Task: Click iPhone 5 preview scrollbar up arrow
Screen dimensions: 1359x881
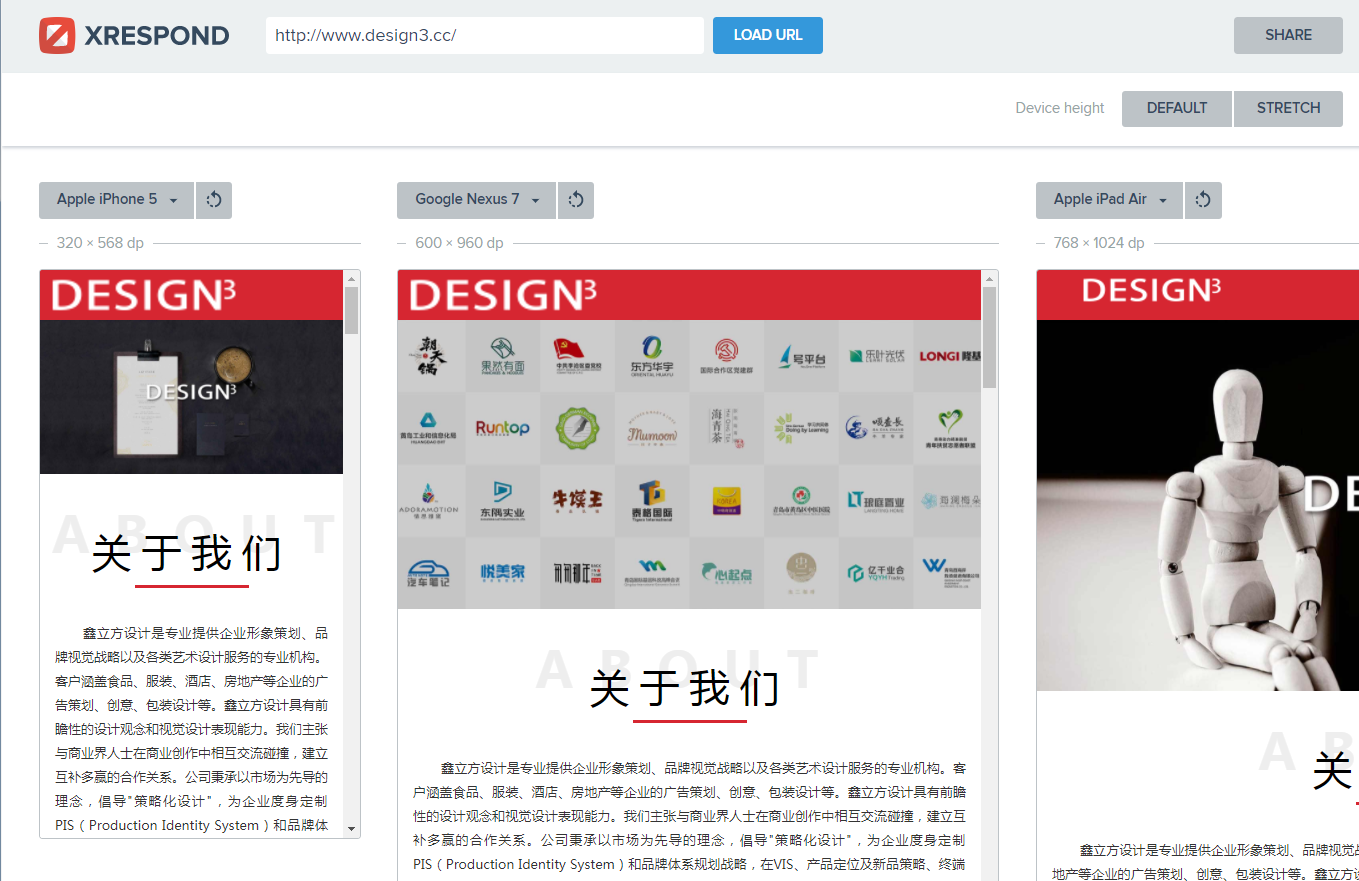Action: (351, 278)
